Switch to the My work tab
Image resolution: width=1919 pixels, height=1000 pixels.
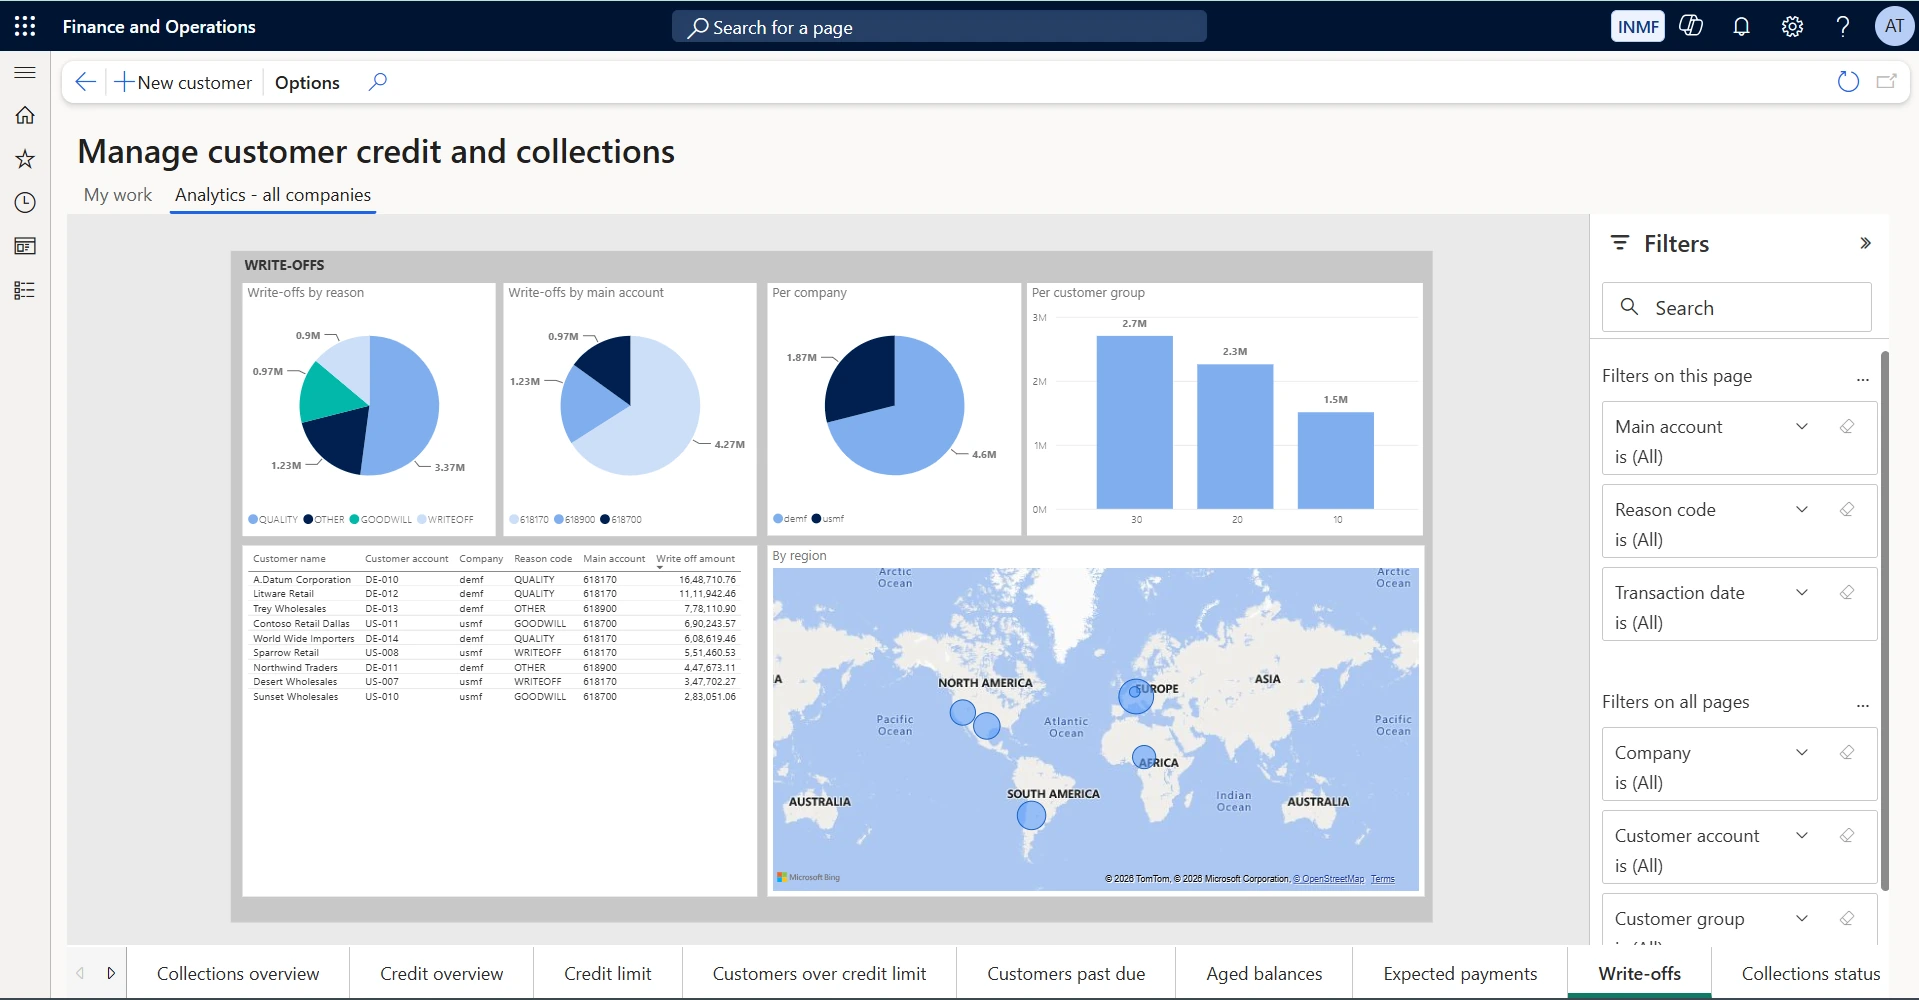pyautogui.click(x=118, y=195)
